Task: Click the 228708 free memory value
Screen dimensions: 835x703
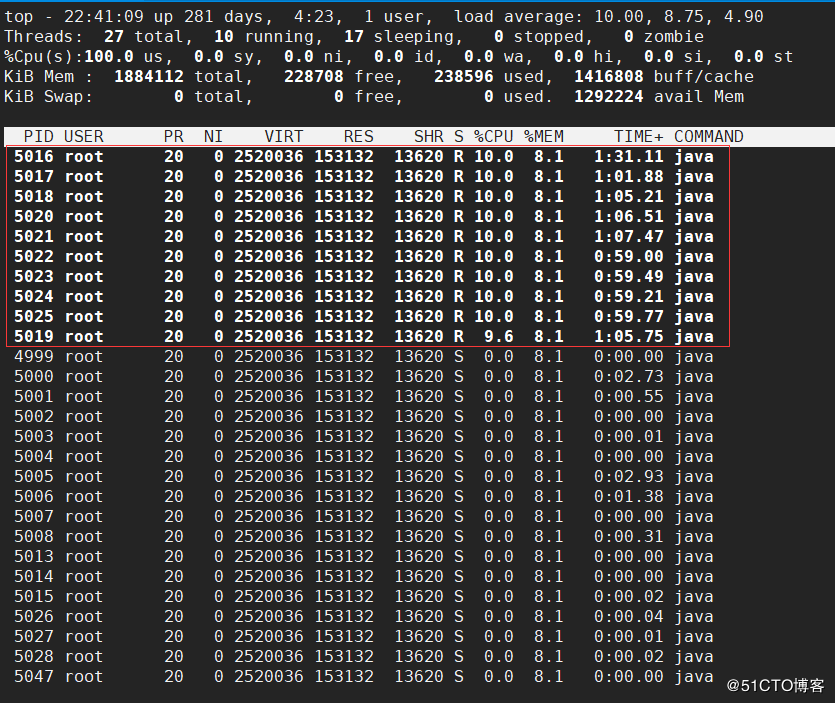Action: (314, 76)
